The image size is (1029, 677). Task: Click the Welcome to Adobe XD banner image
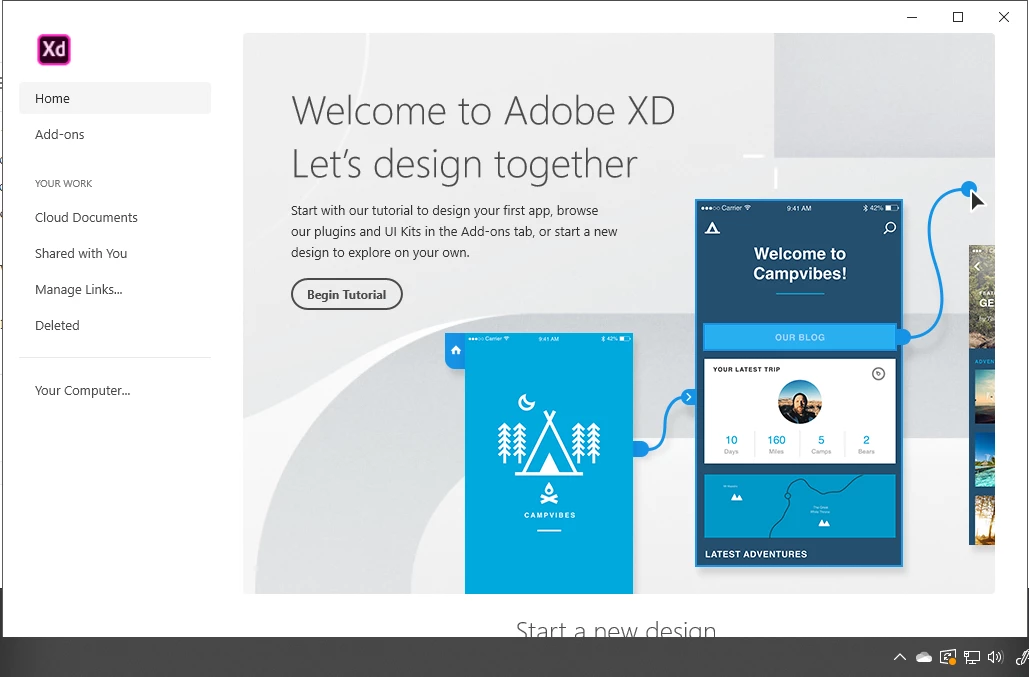pos(618,314)
